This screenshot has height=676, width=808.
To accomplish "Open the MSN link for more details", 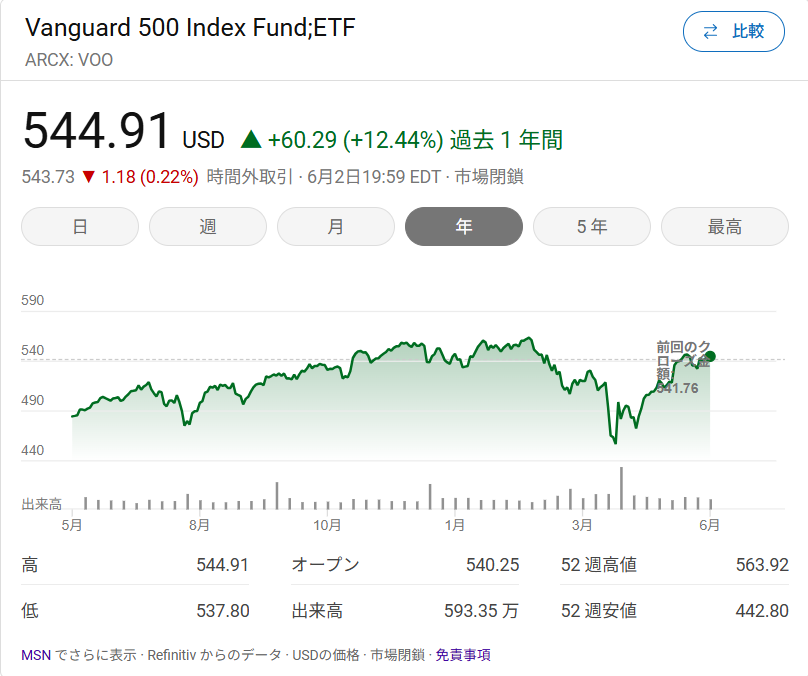I will [x=36, y=656].
